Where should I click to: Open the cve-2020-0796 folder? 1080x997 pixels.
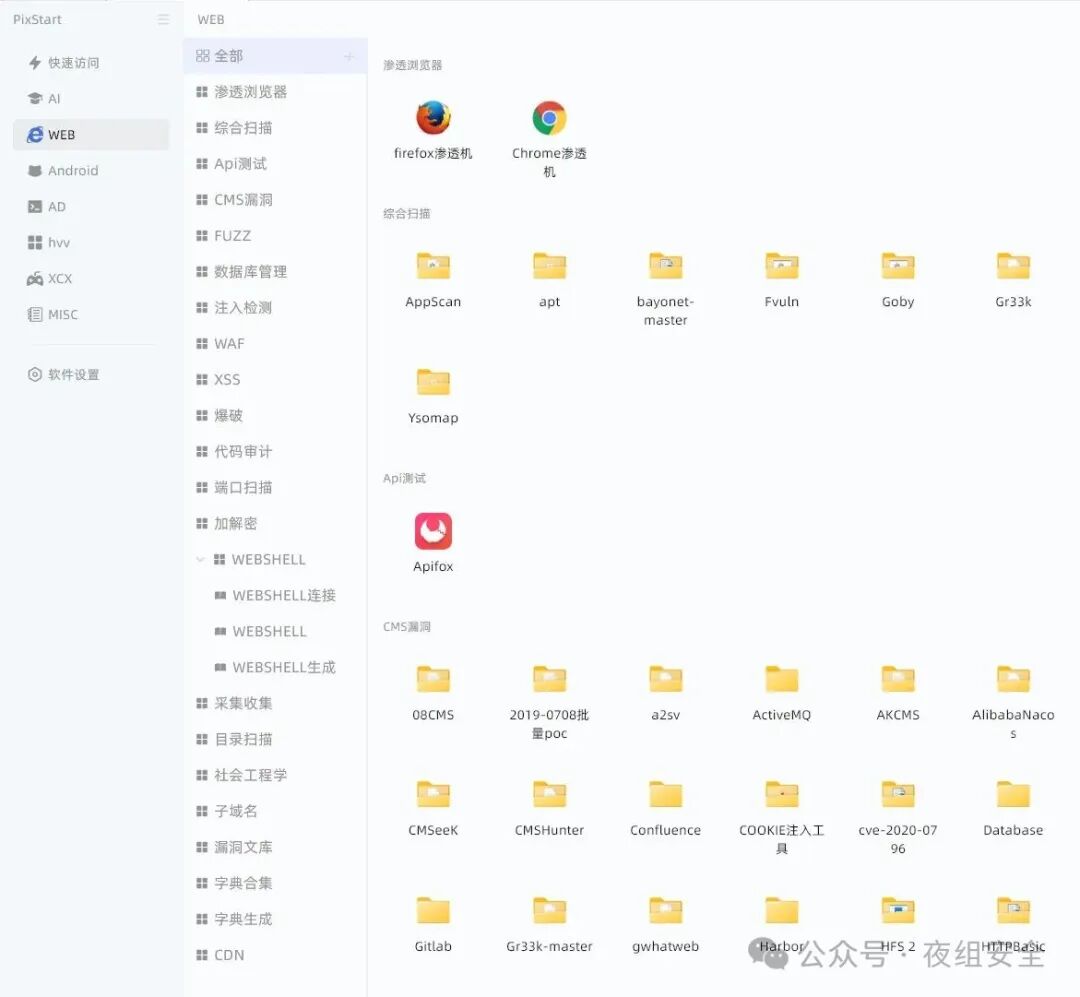(x=897, y=794)
